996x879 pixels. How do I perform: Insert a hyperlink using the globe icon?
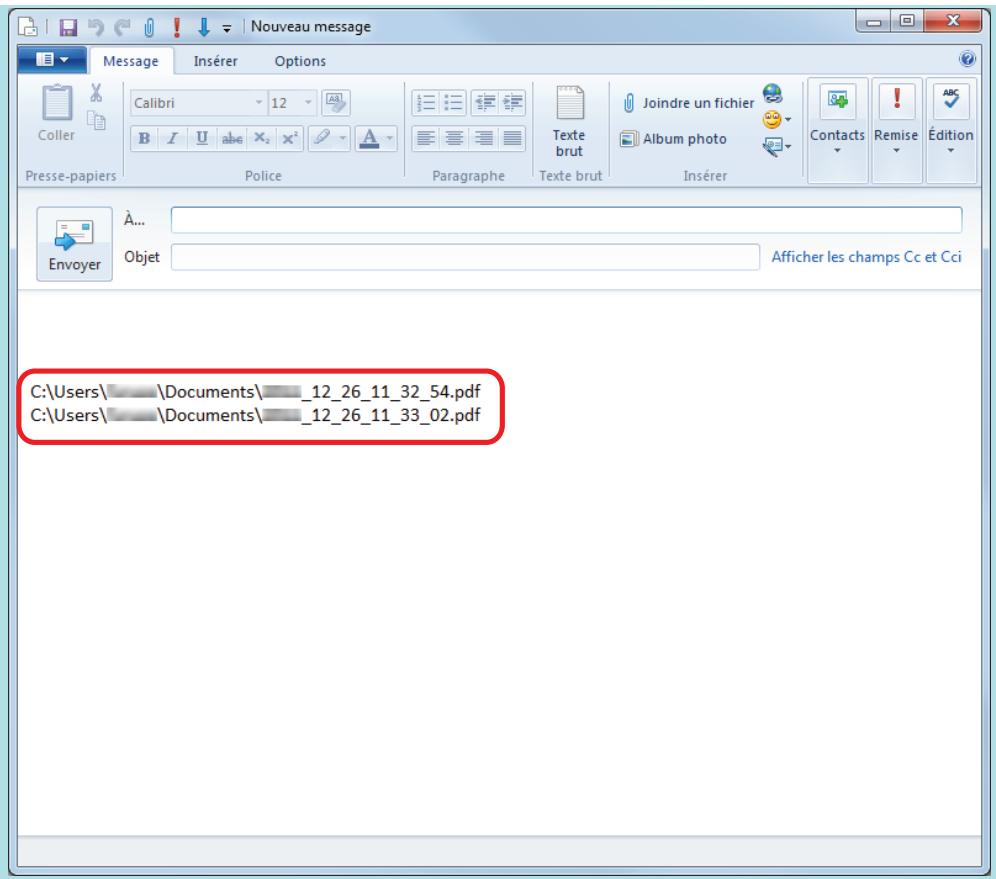772,94
